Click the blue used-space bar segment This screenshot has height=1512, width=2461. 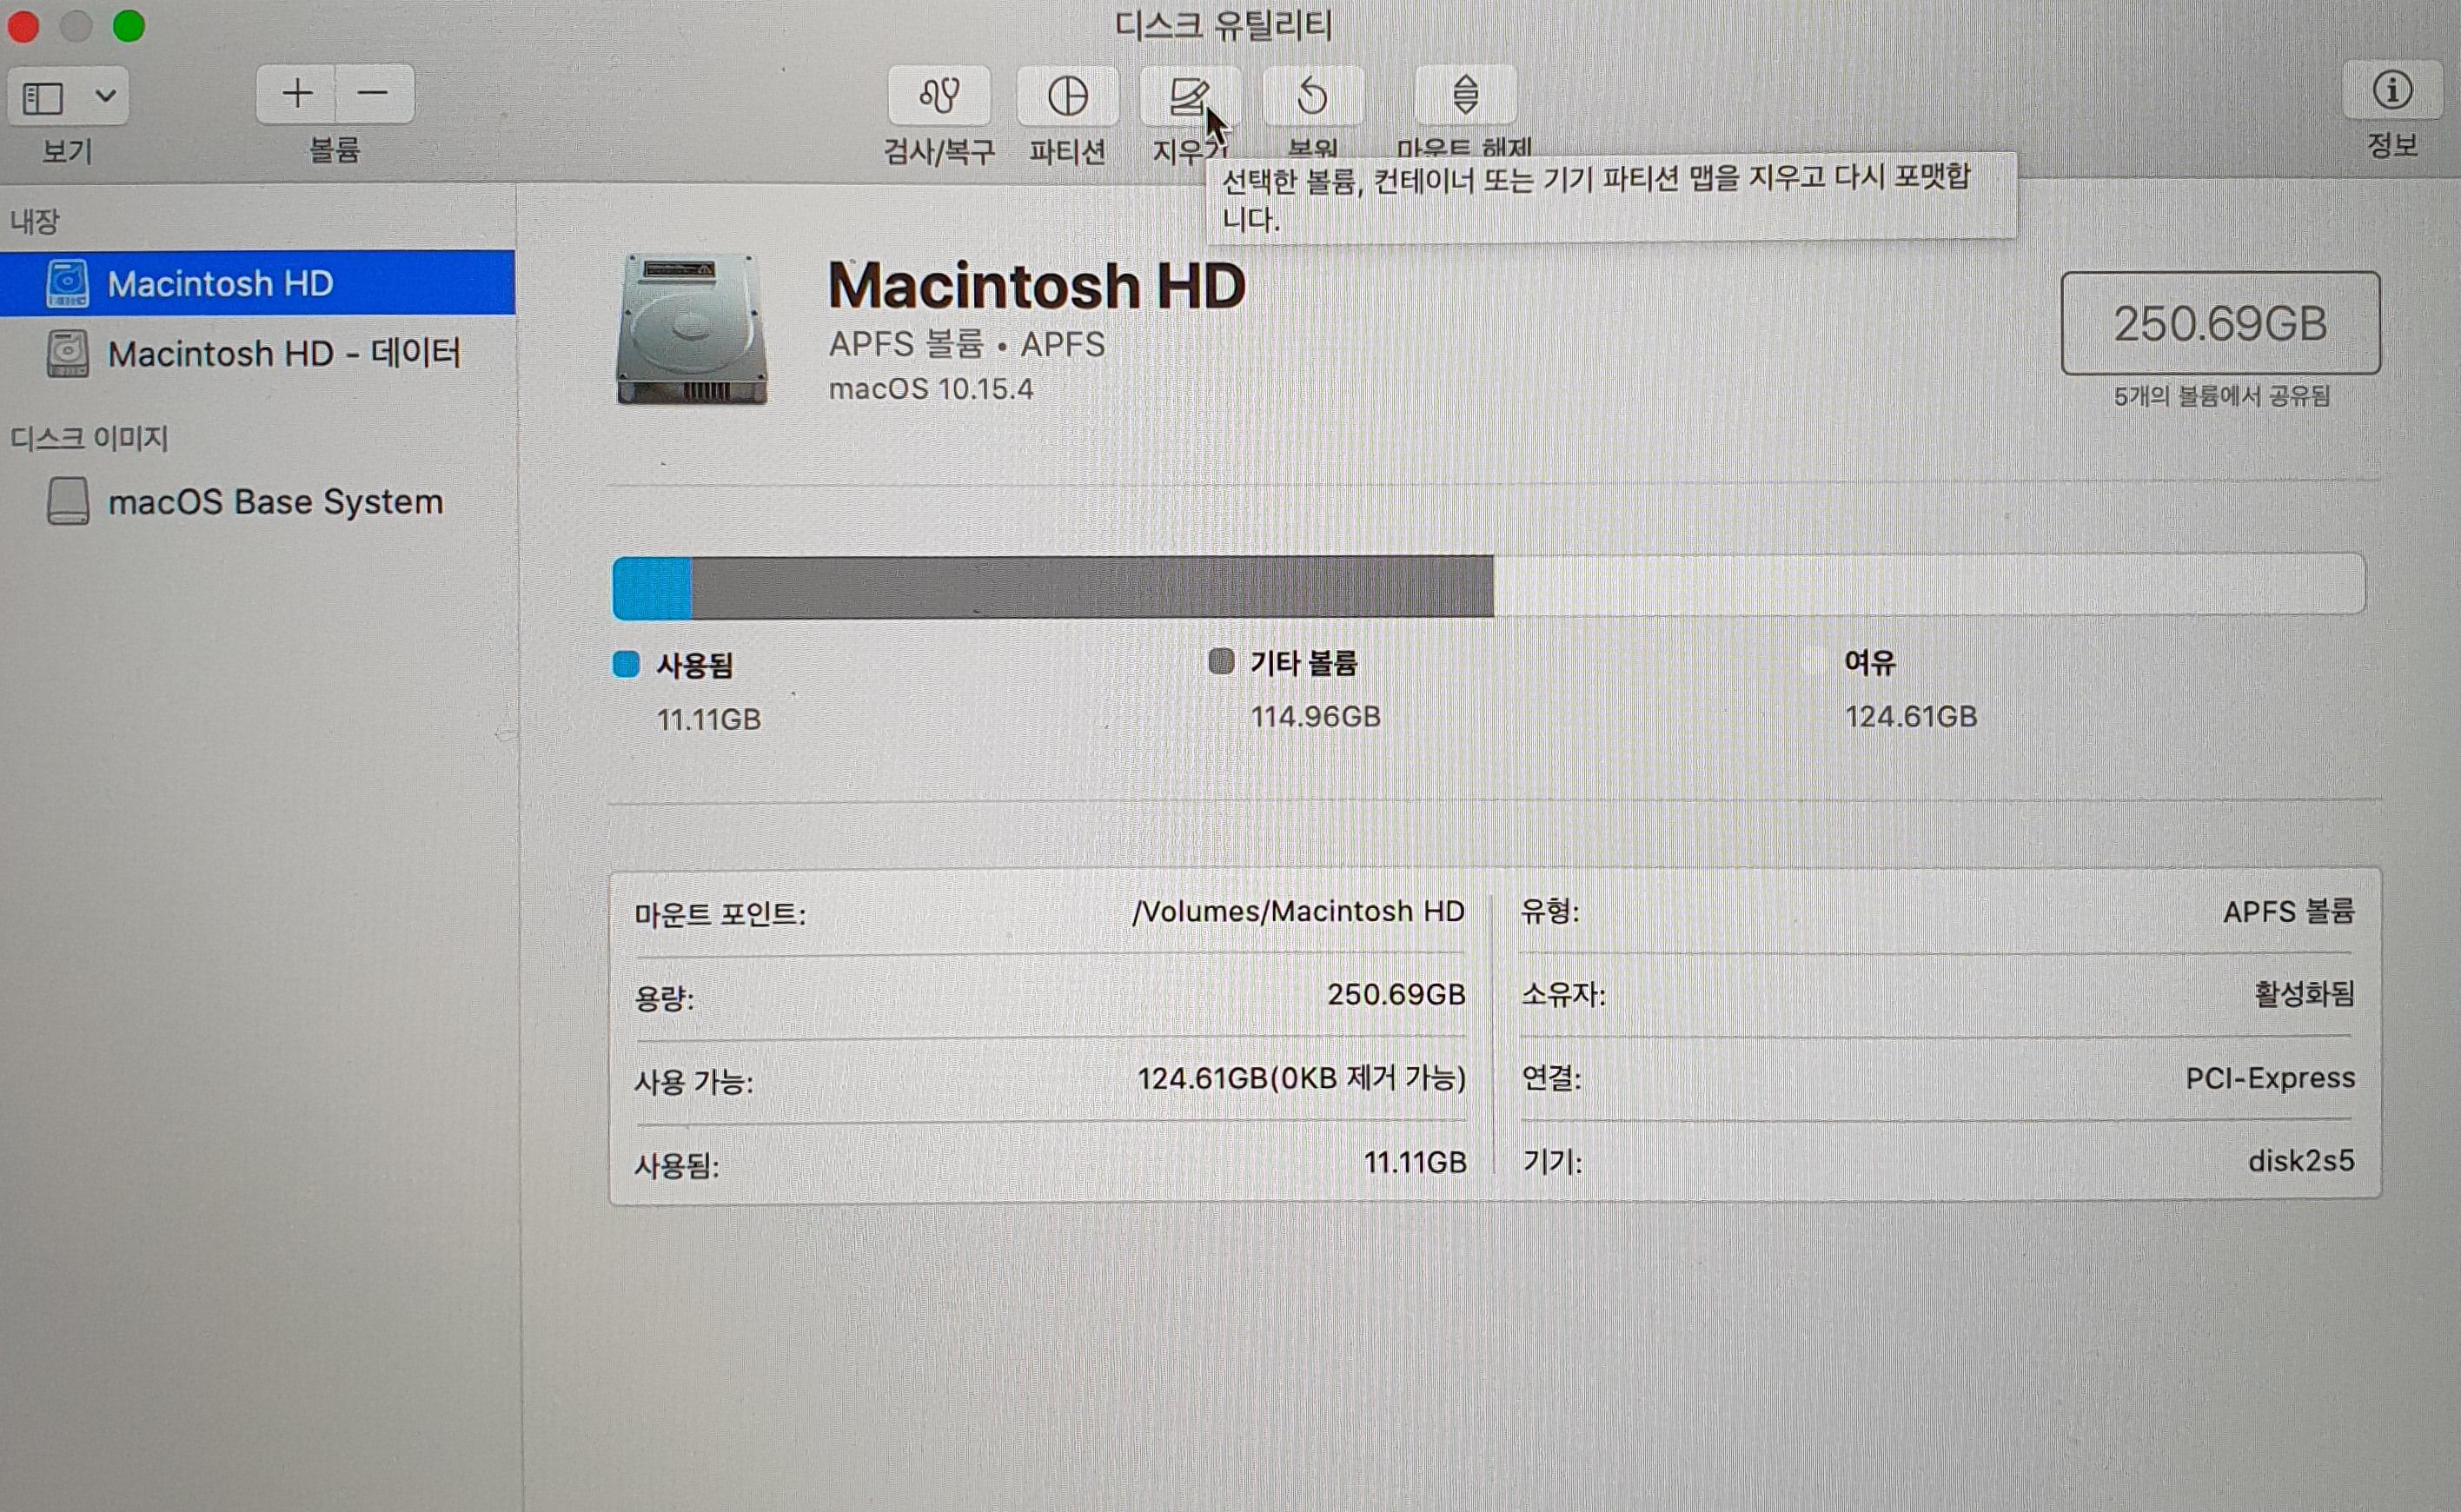coord(651,588)
